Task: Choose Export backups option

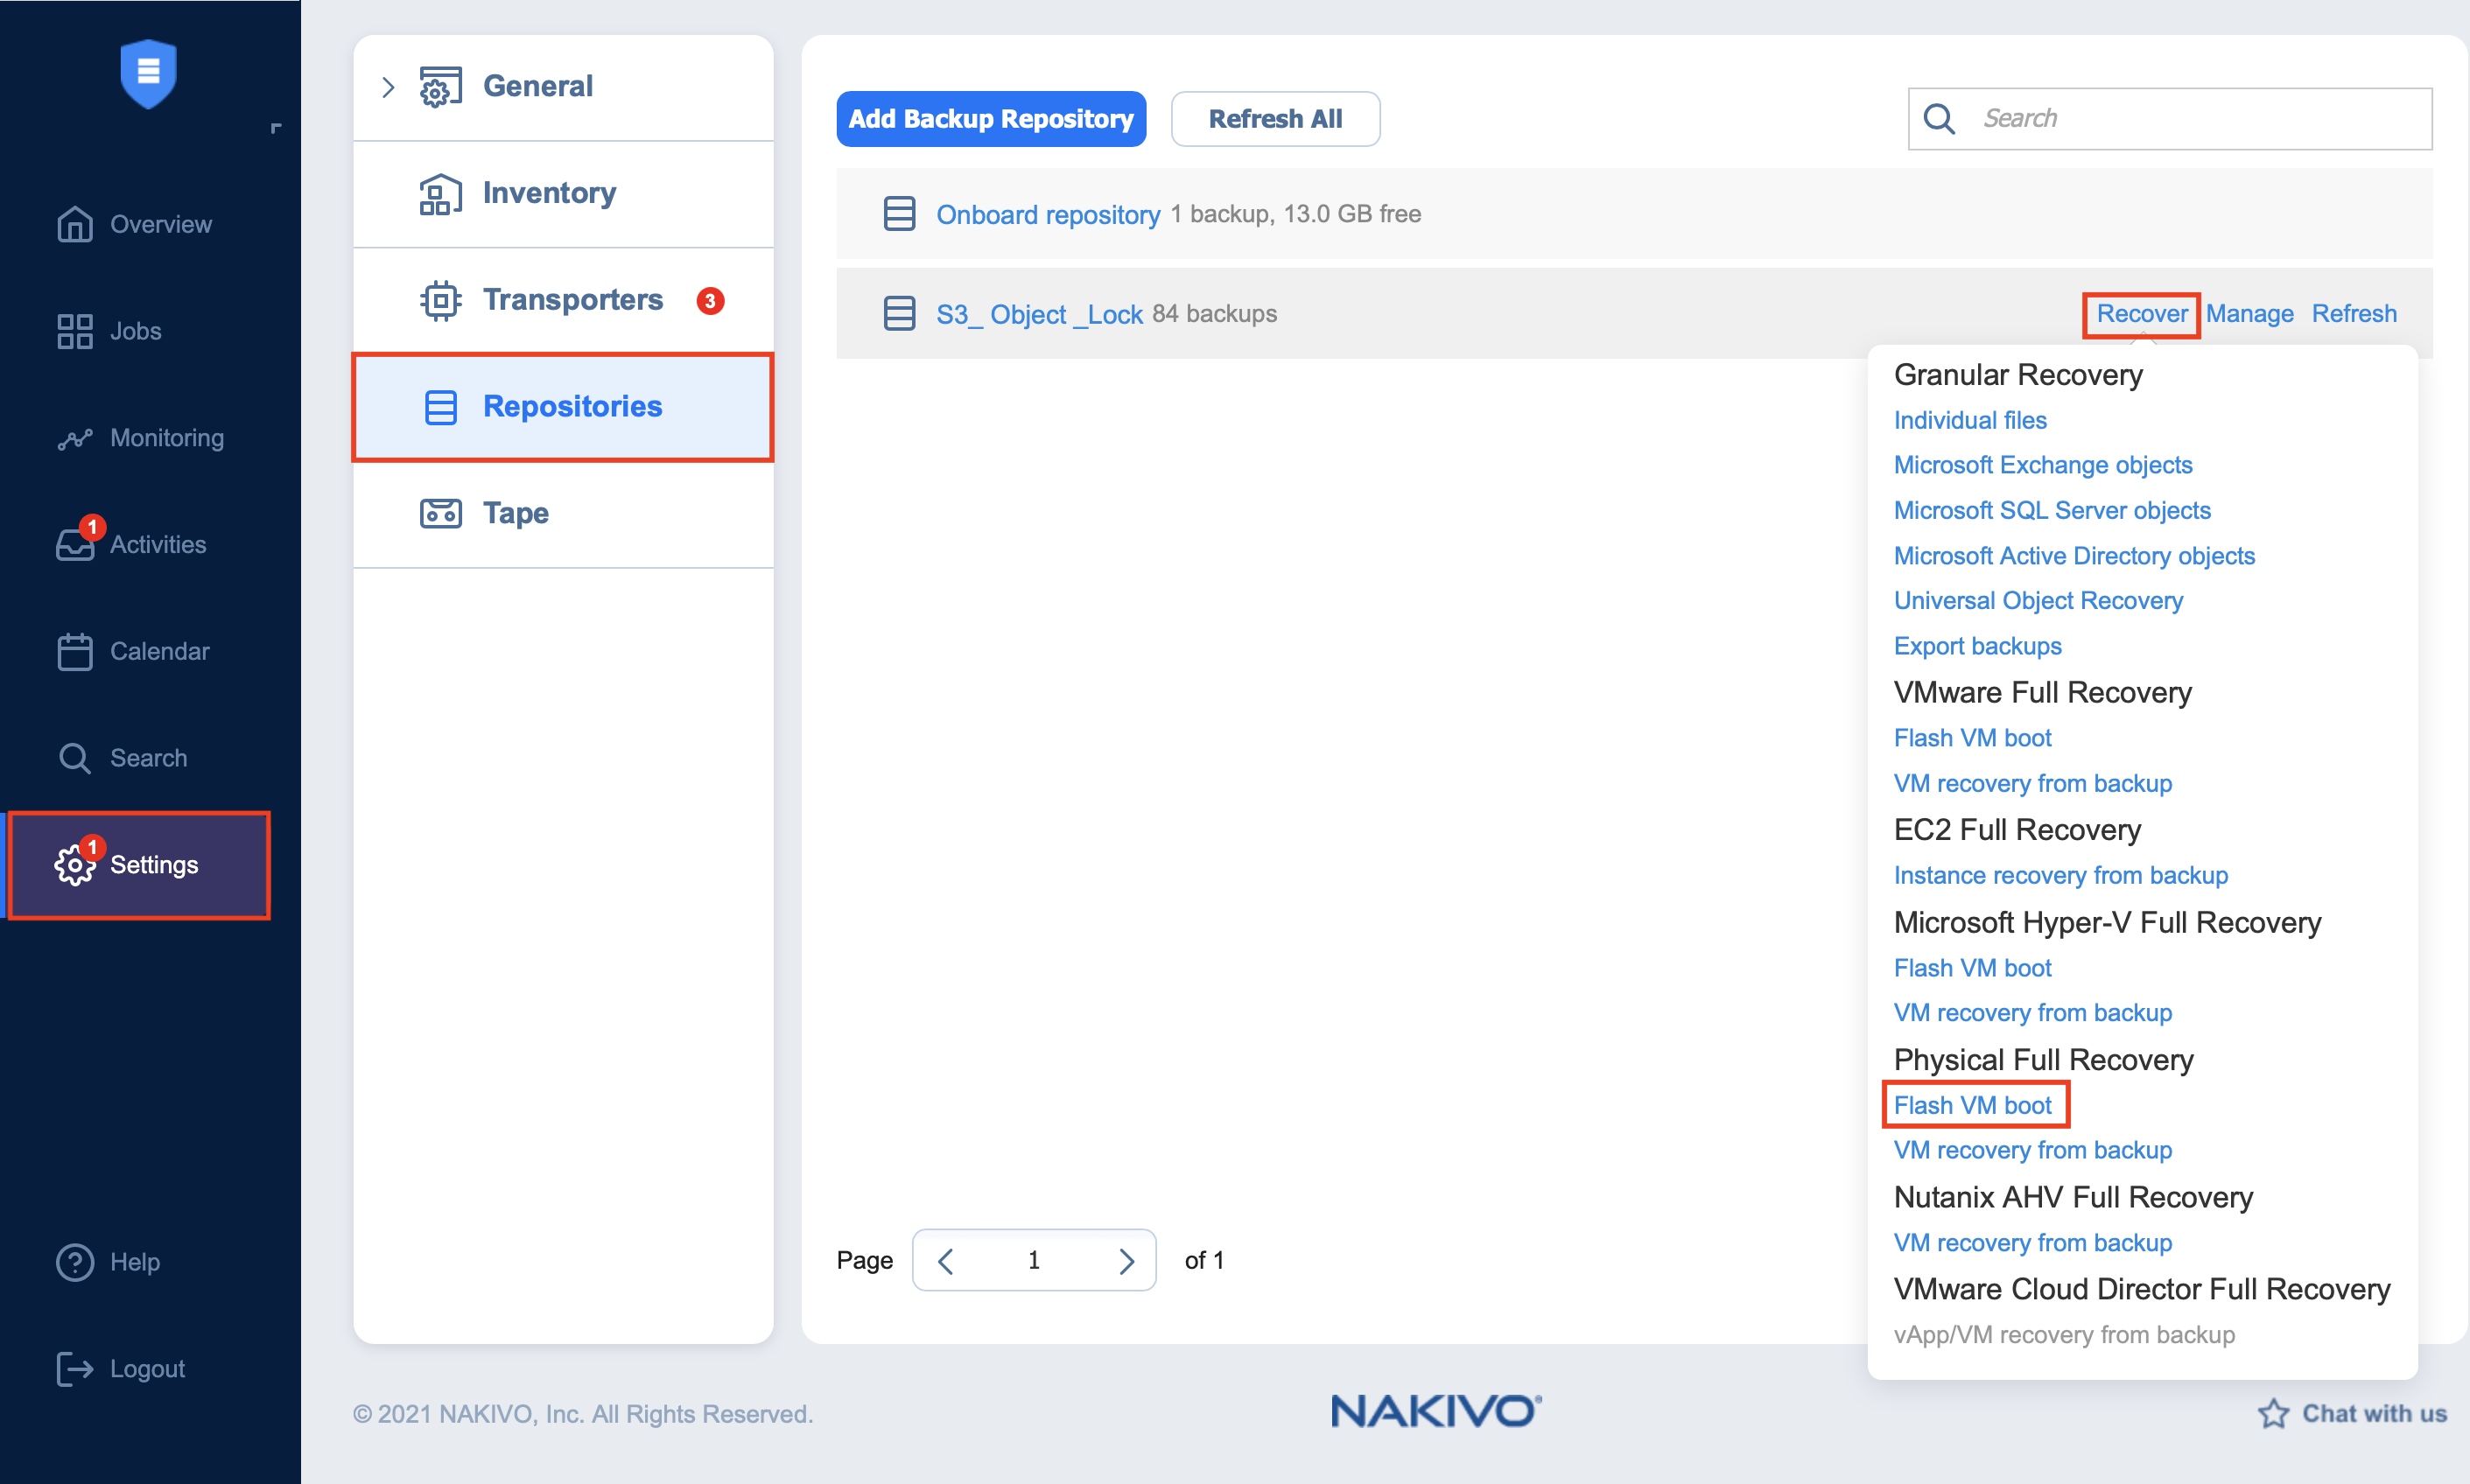Action: coord(1977,646)
